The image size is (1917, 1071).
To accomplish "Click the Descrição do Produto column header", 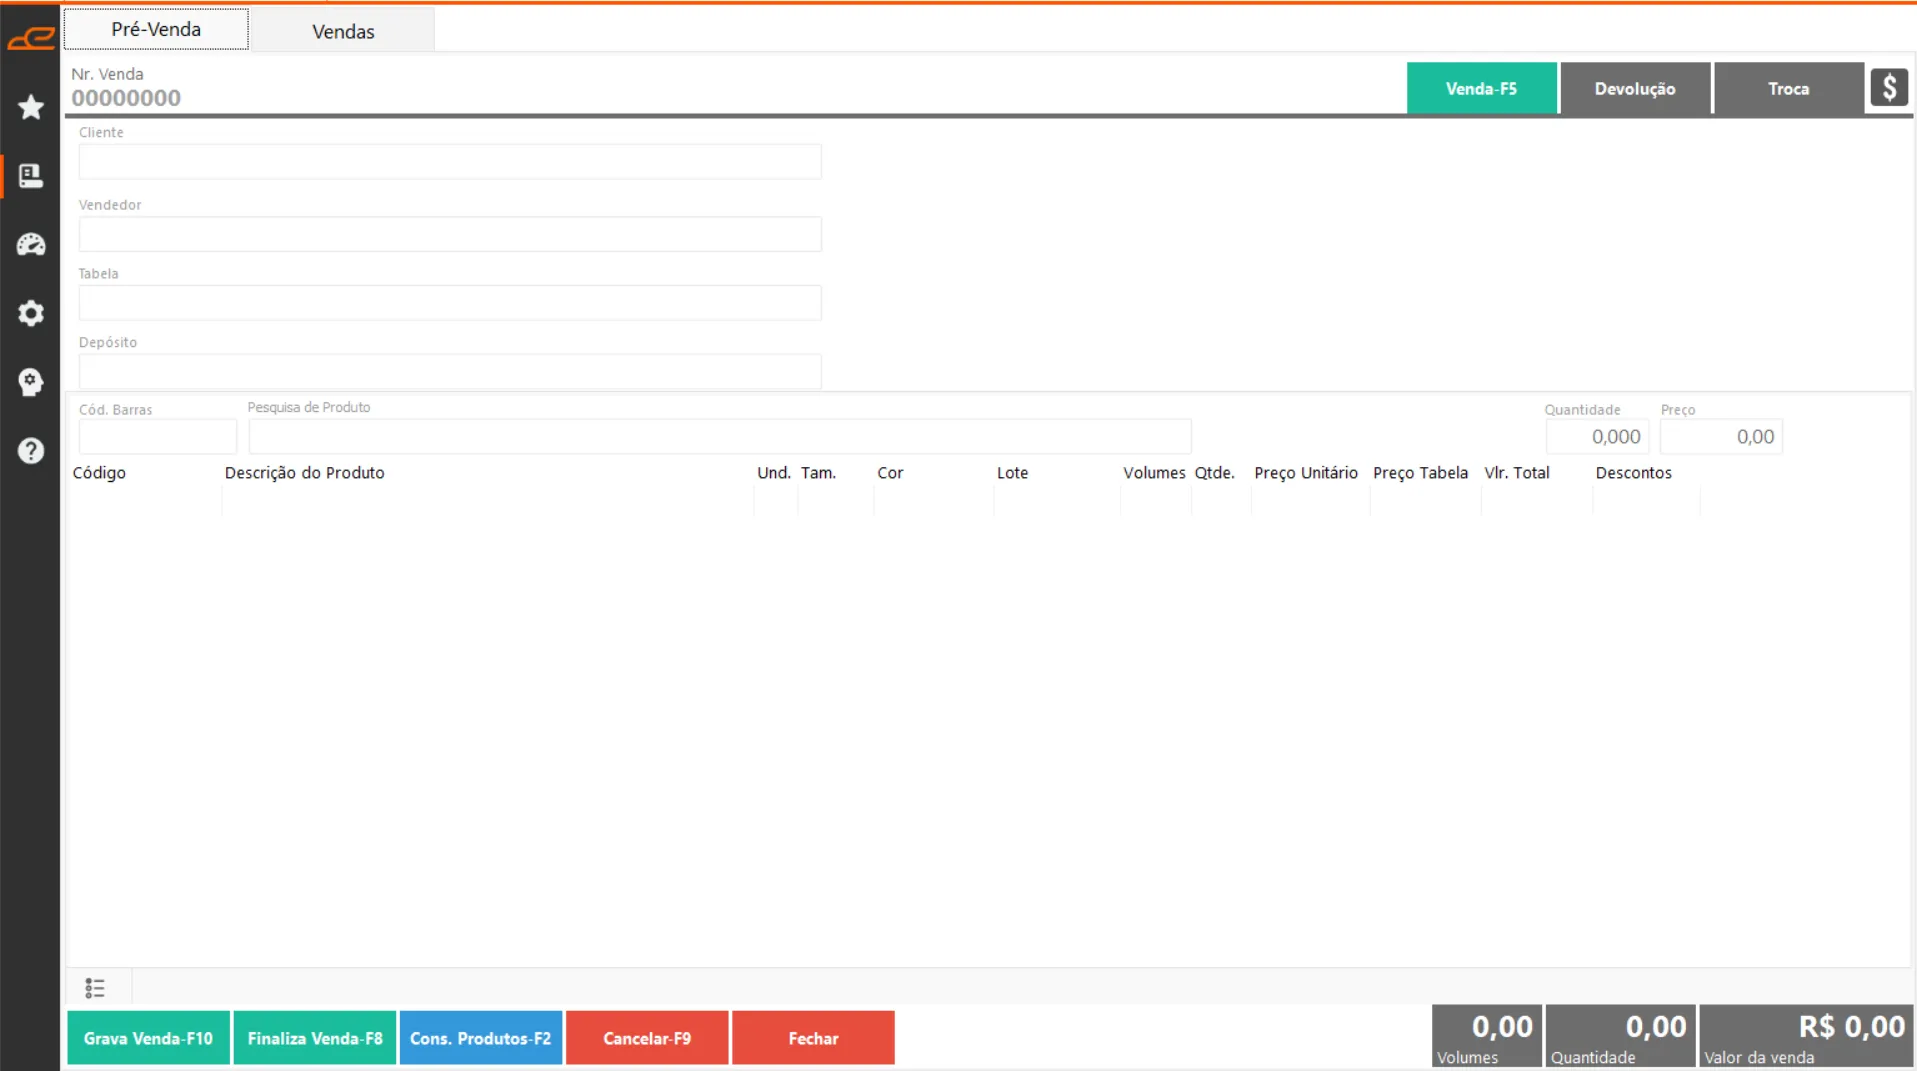I will pos(304,473).
